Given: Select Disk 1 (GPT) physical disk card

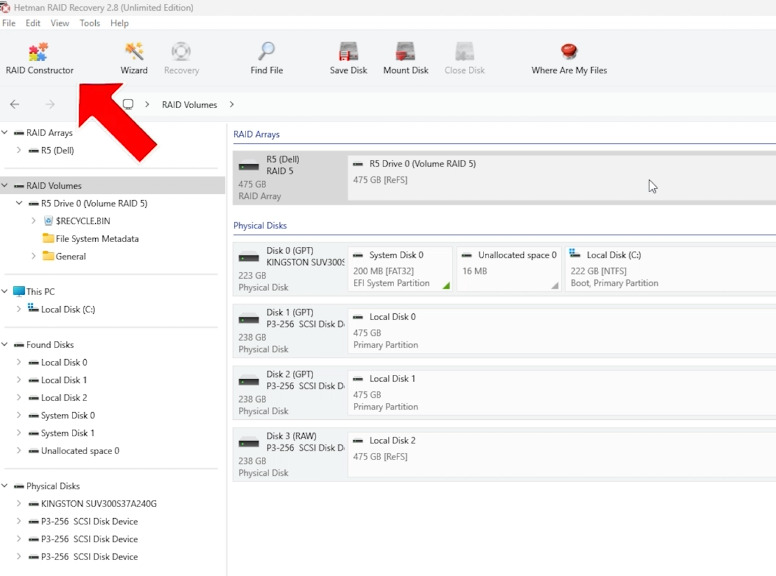Looking at the screenshot, I should [290, 331].
